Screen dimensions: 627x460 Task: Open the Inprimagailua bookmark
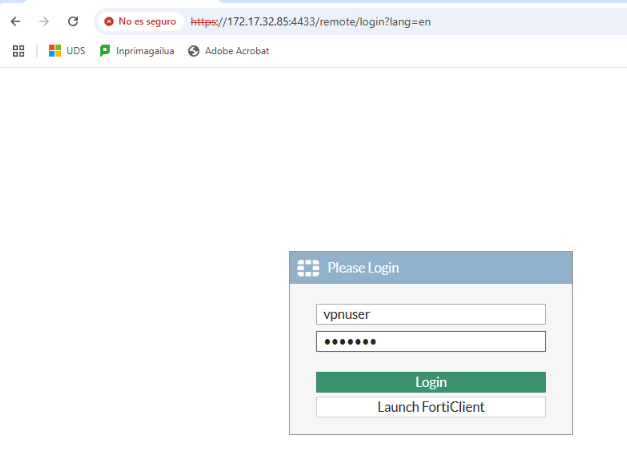[x=144, y=51]
